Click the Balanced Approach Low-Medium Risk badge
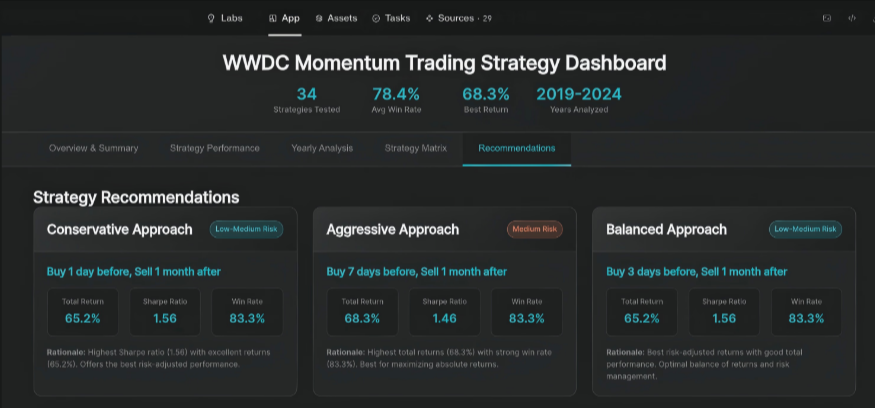 click(x=805, y=229)
